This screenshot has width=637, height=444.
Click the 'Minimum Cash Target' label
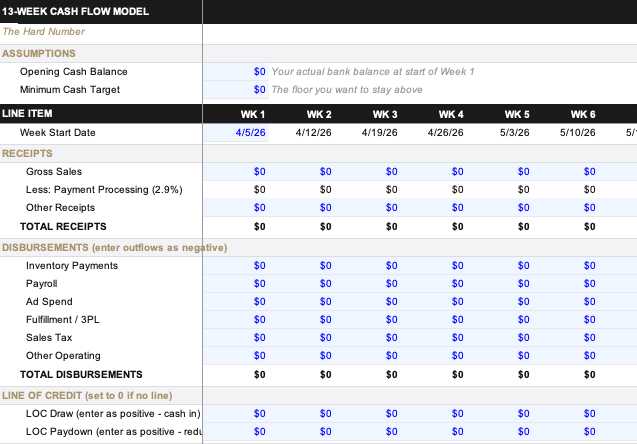(x=70, y=89)
